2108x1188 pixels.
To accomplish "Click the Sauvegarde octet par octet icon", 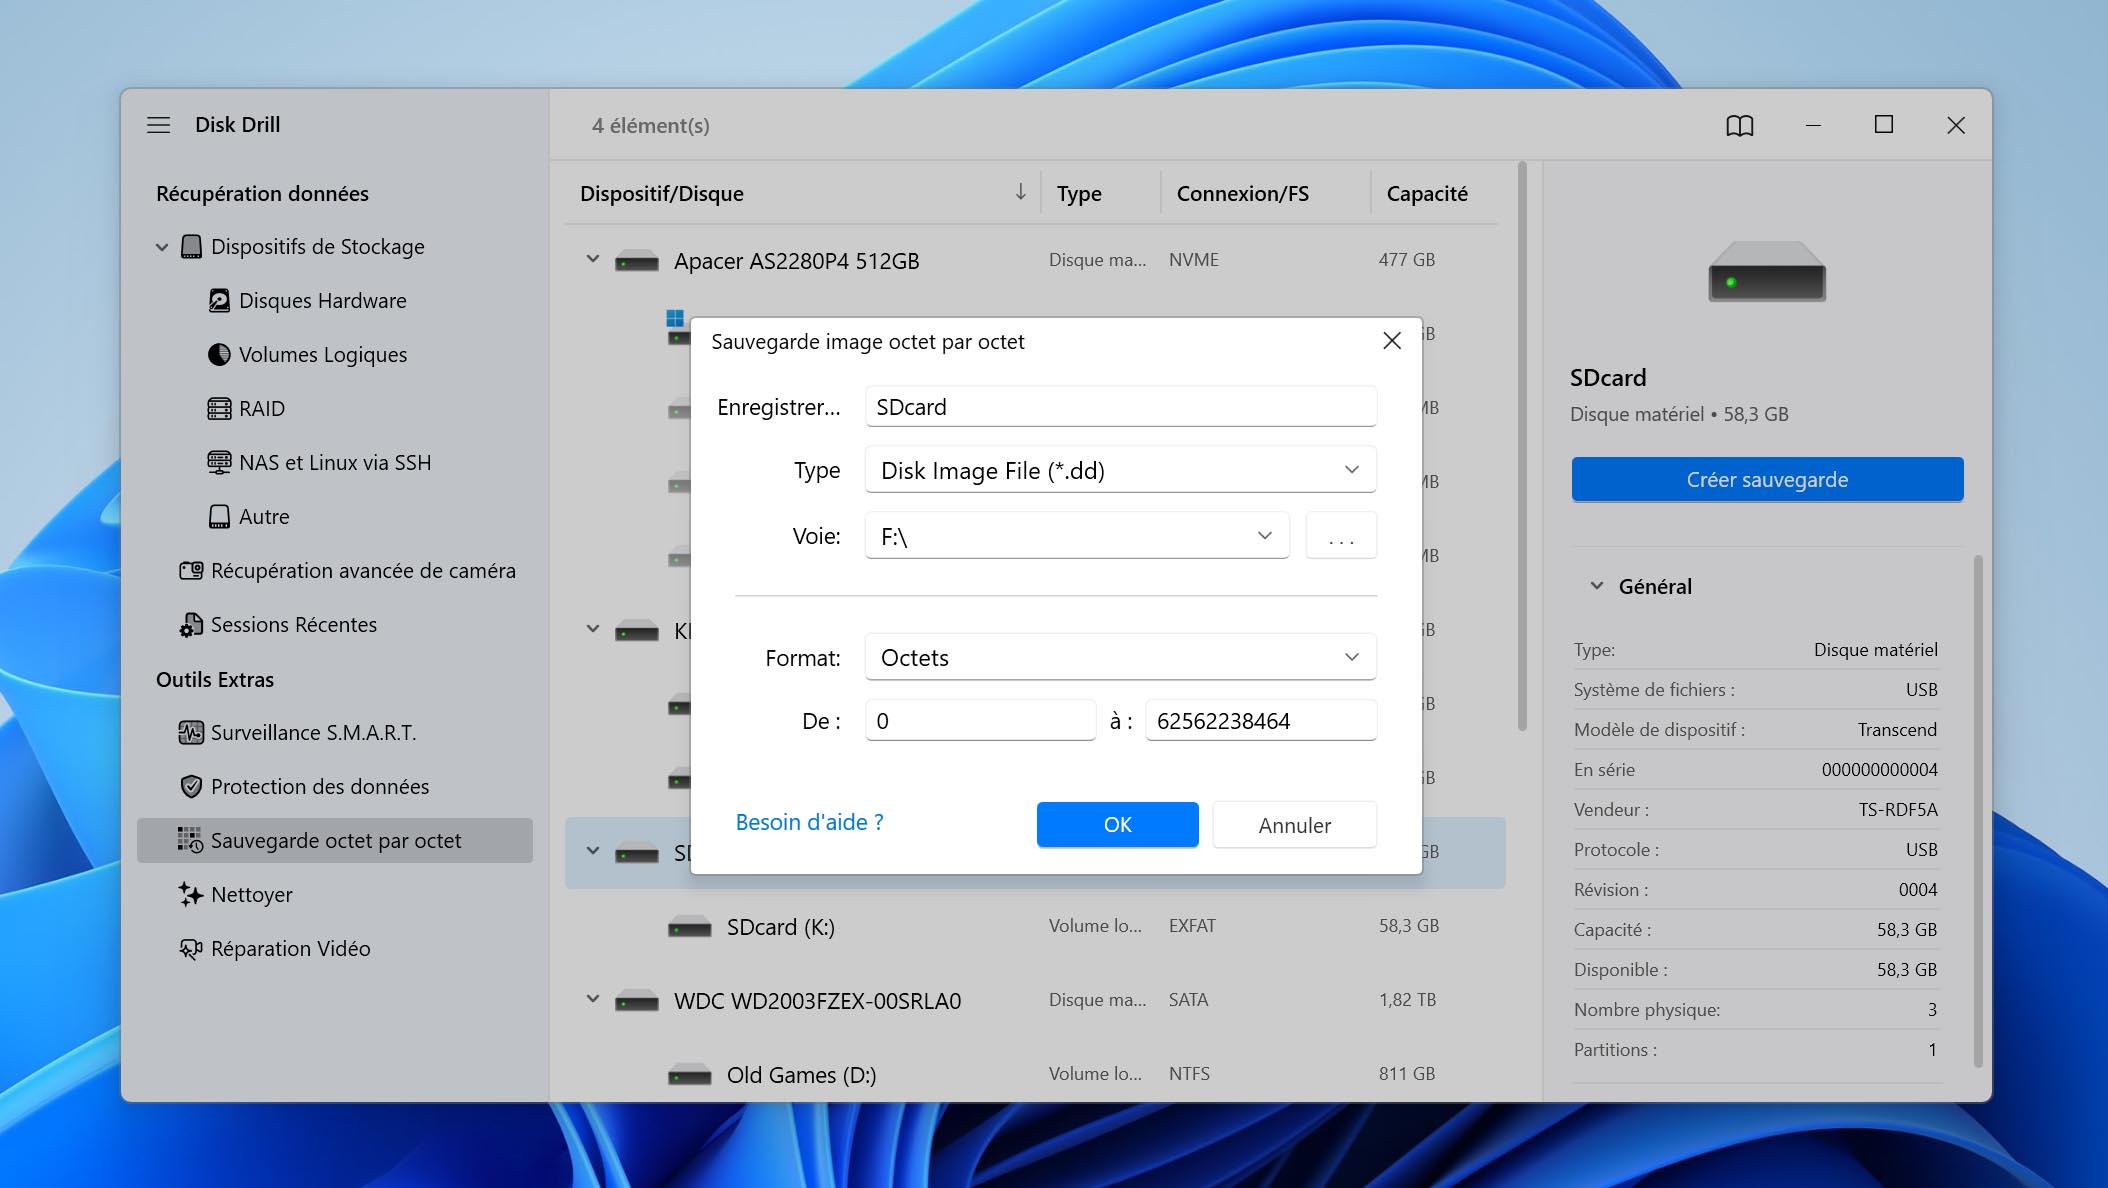I will click(191, 841).
